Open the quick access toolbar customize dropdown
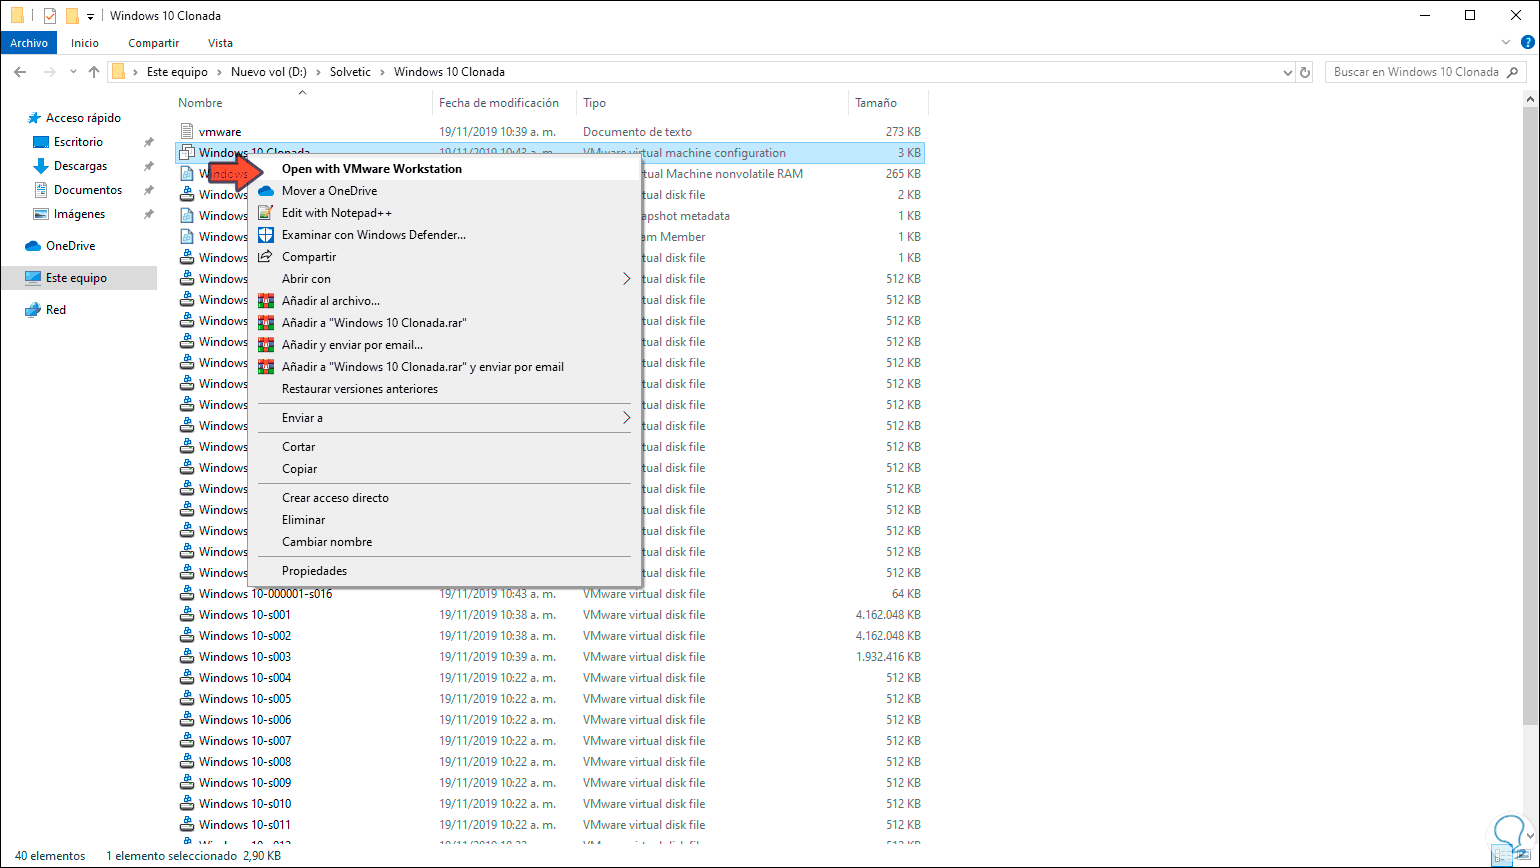Screen dimensions: 1540x868 pos(90,17)
